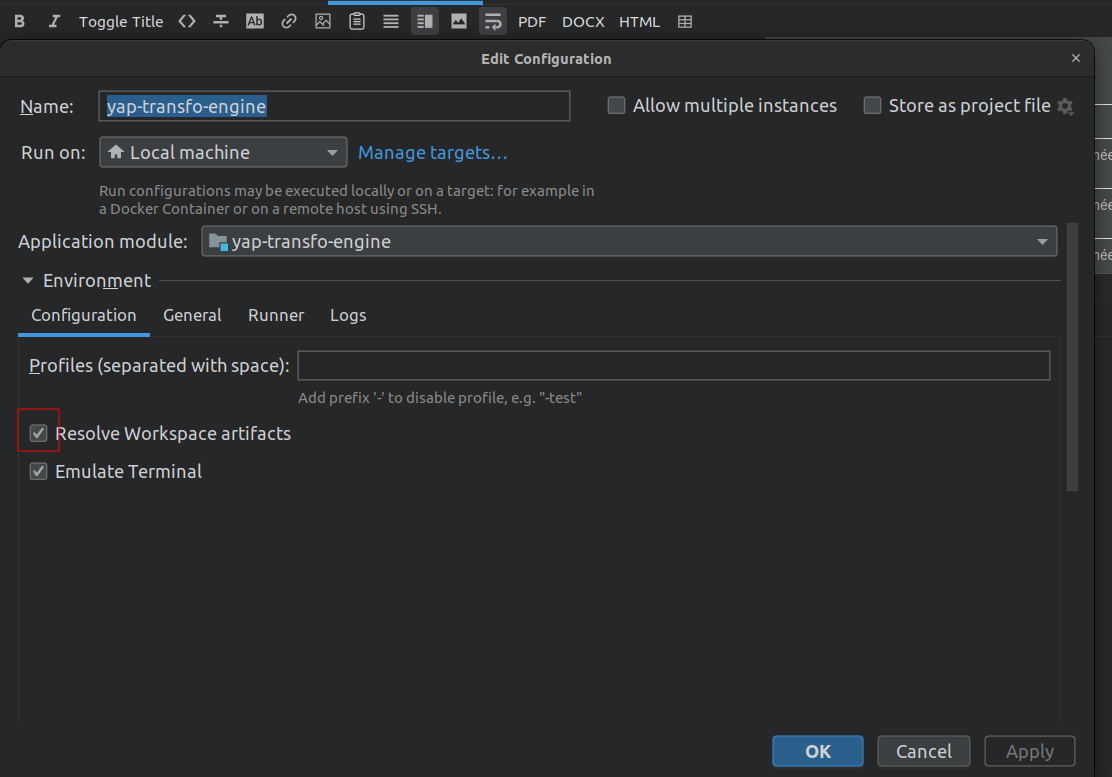Confirm with the OK button
This screenshot has width=1112, height=777.
click(818, 751)
